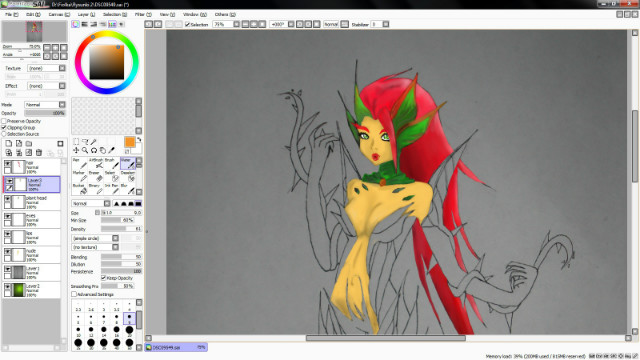Create a new layer folder

point(29,143)
